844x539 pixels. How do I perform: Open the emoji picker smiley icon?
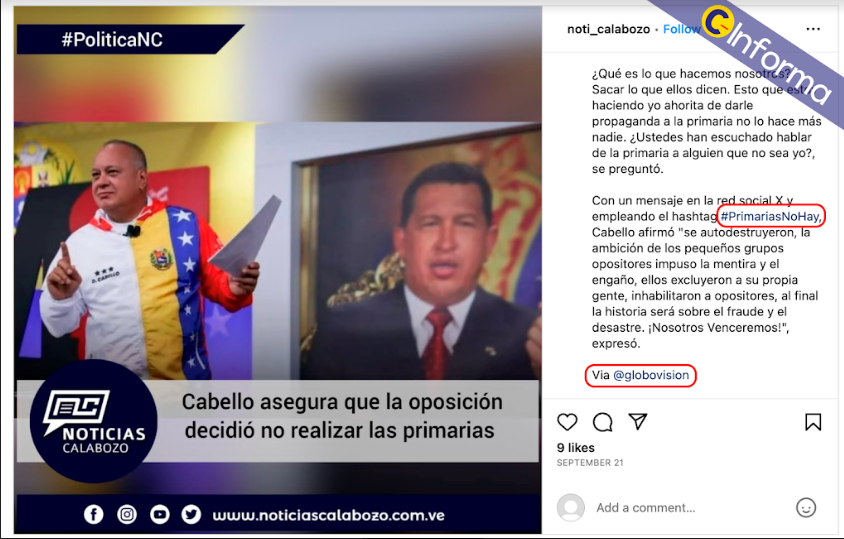tap(806, 507)
